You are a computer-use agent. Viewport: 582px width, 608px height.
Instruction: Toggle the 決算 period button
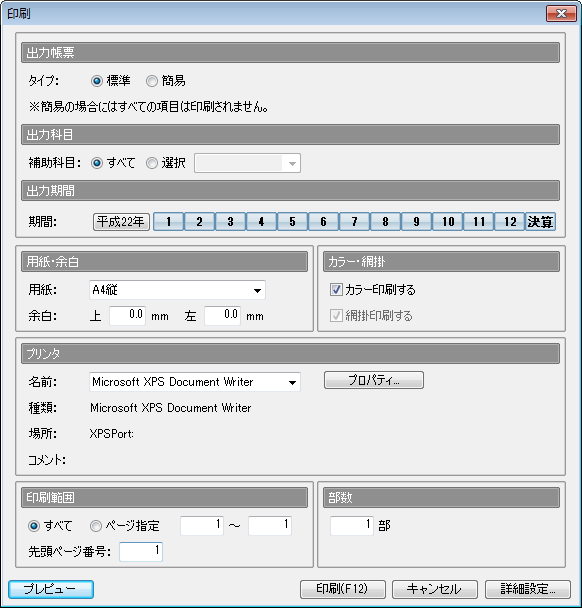[x=541, y=222]
